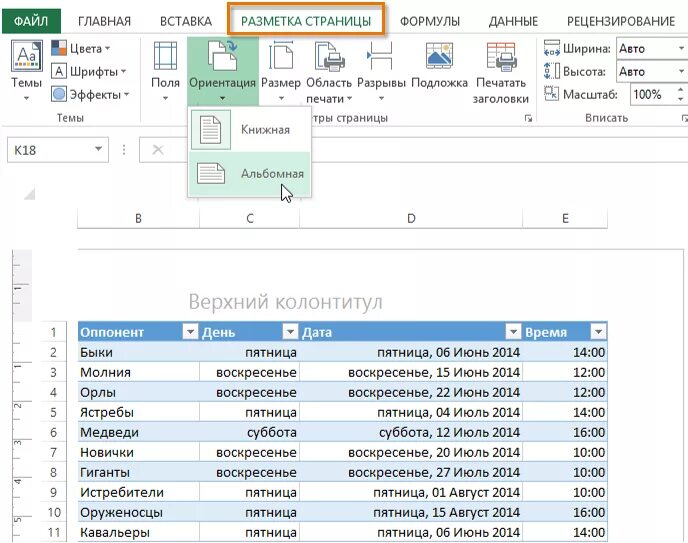
Task: Click the date cell воскресенье, 22 Июнь 2014
Action: (411, 392)
